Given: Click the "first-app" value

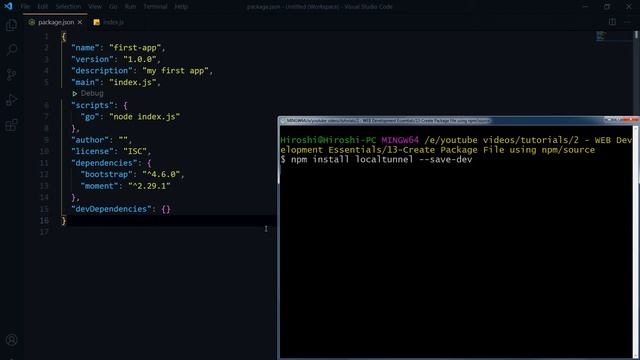Looking at the screenshot, I should (x=135, y=48).
